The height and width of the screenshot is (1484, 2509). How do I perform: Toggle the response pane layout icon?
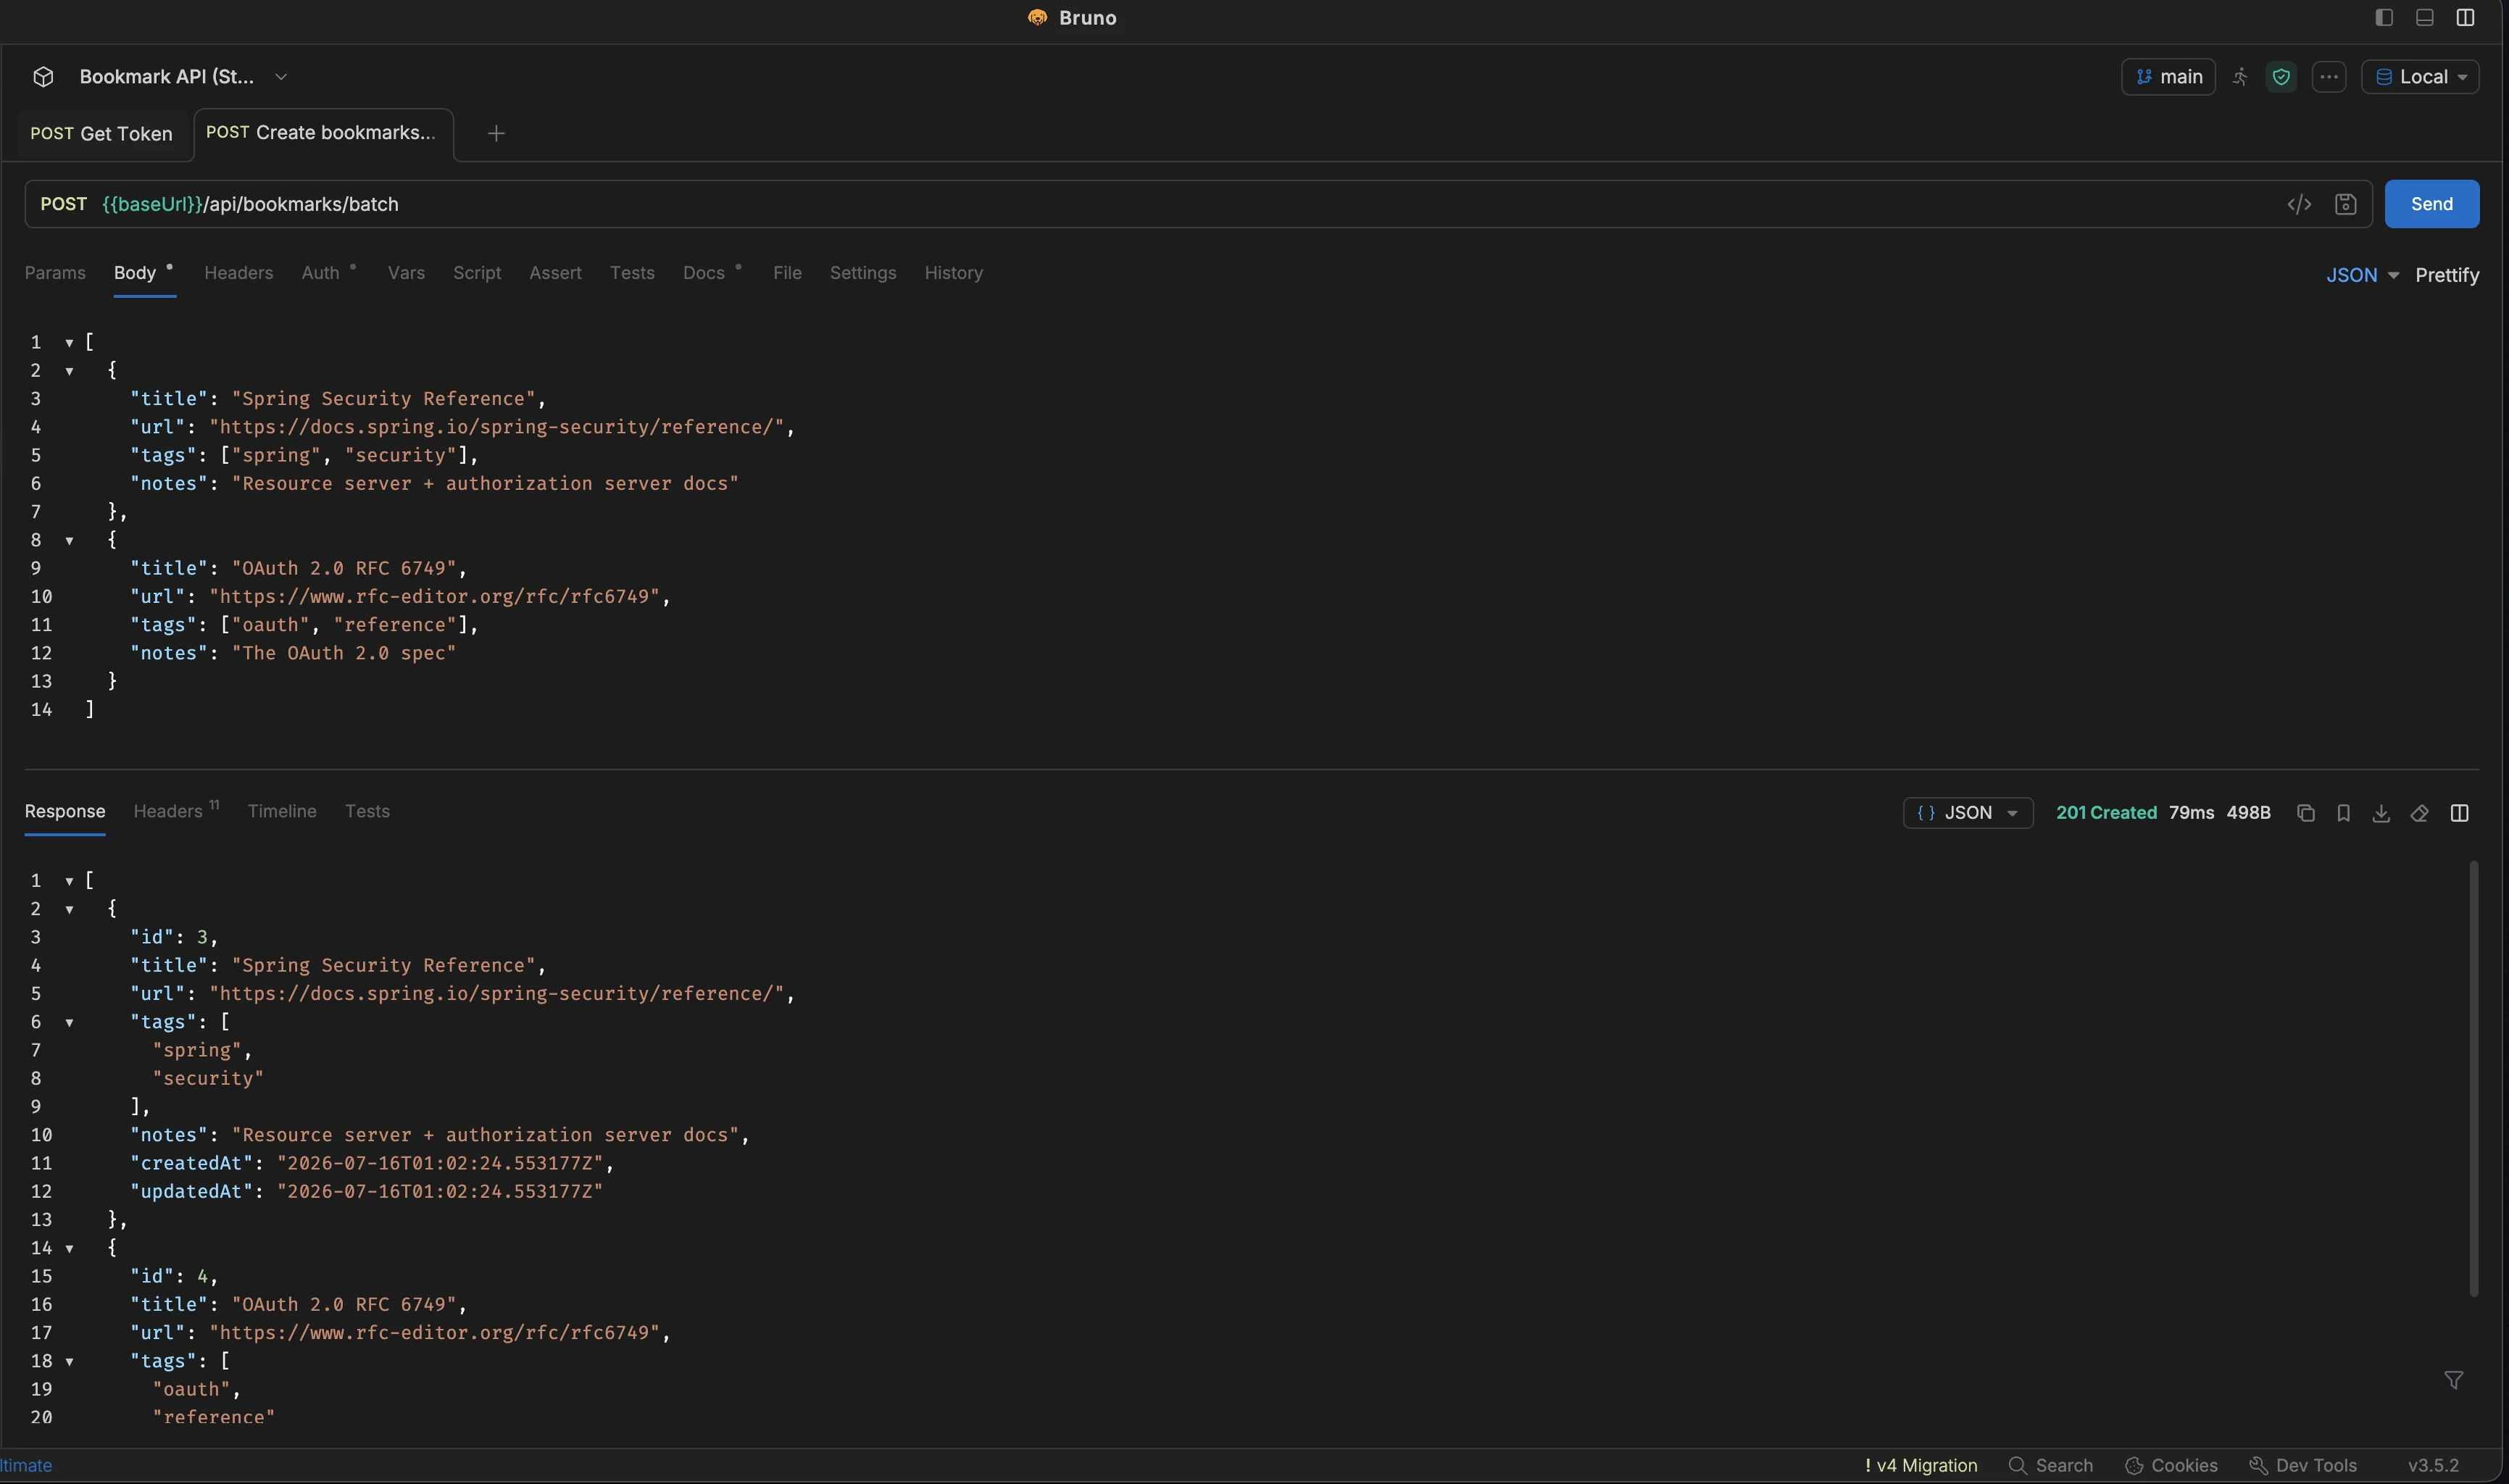pos(2459,813)
